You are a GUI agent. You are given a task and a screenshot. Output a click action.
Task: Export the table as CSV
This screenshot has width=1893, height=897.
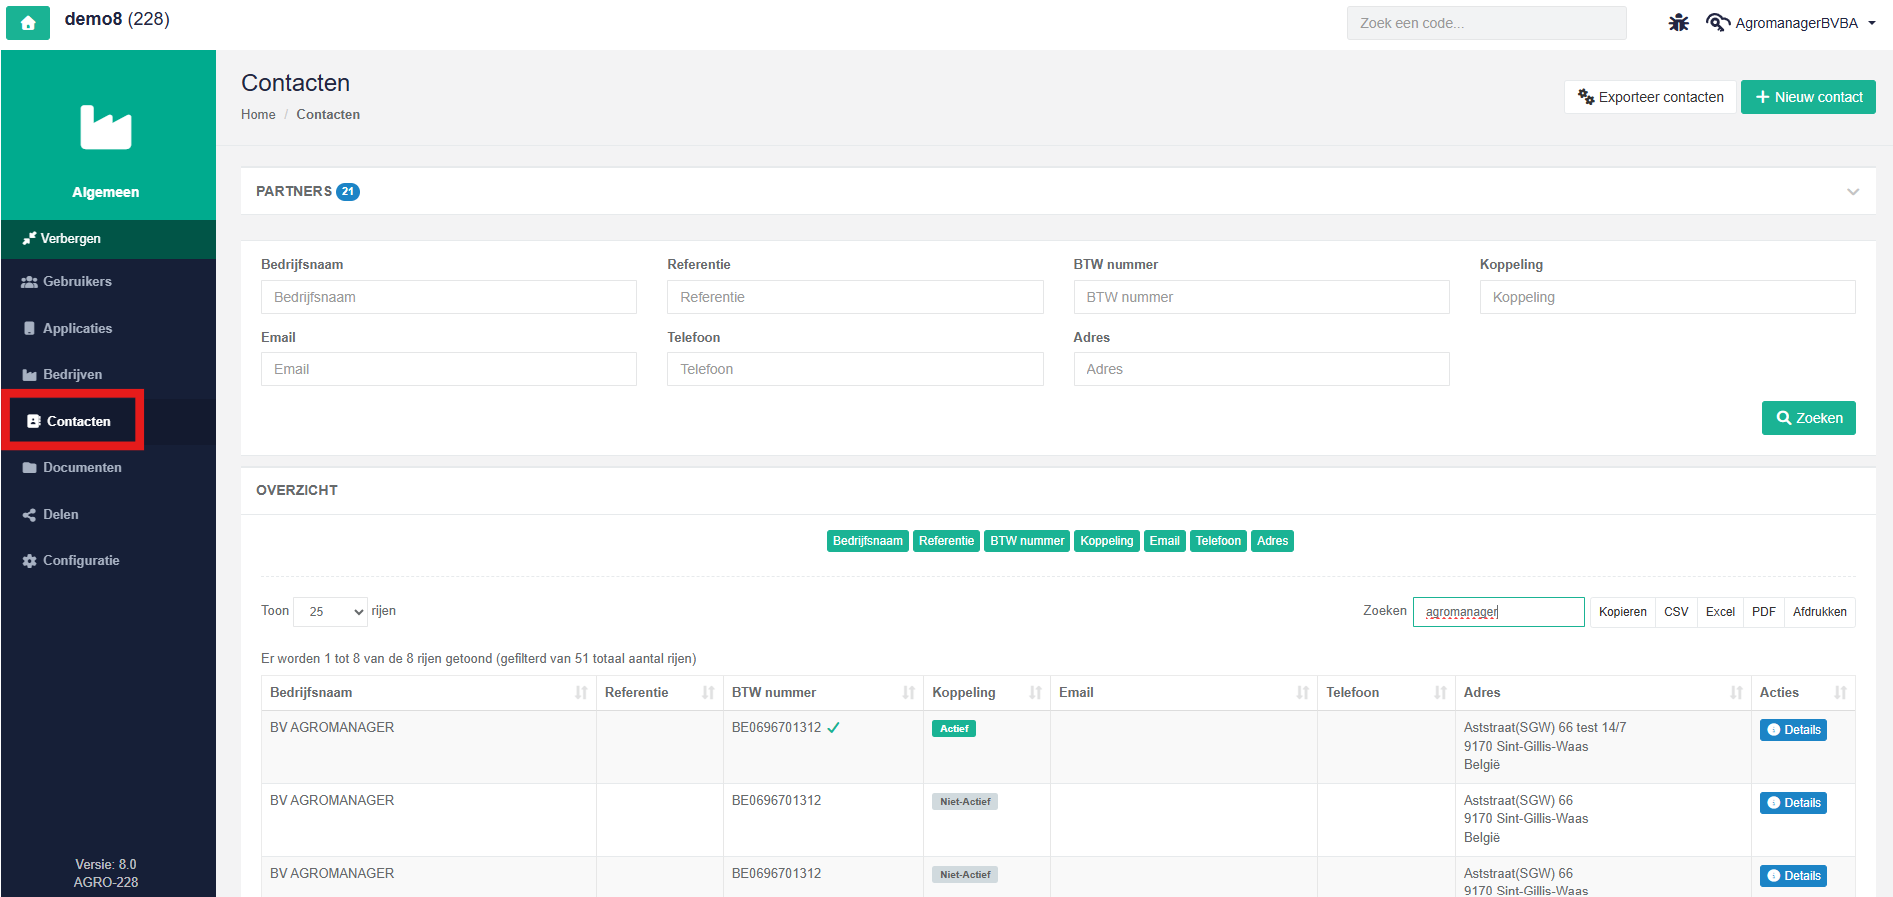click(1676, 612)
